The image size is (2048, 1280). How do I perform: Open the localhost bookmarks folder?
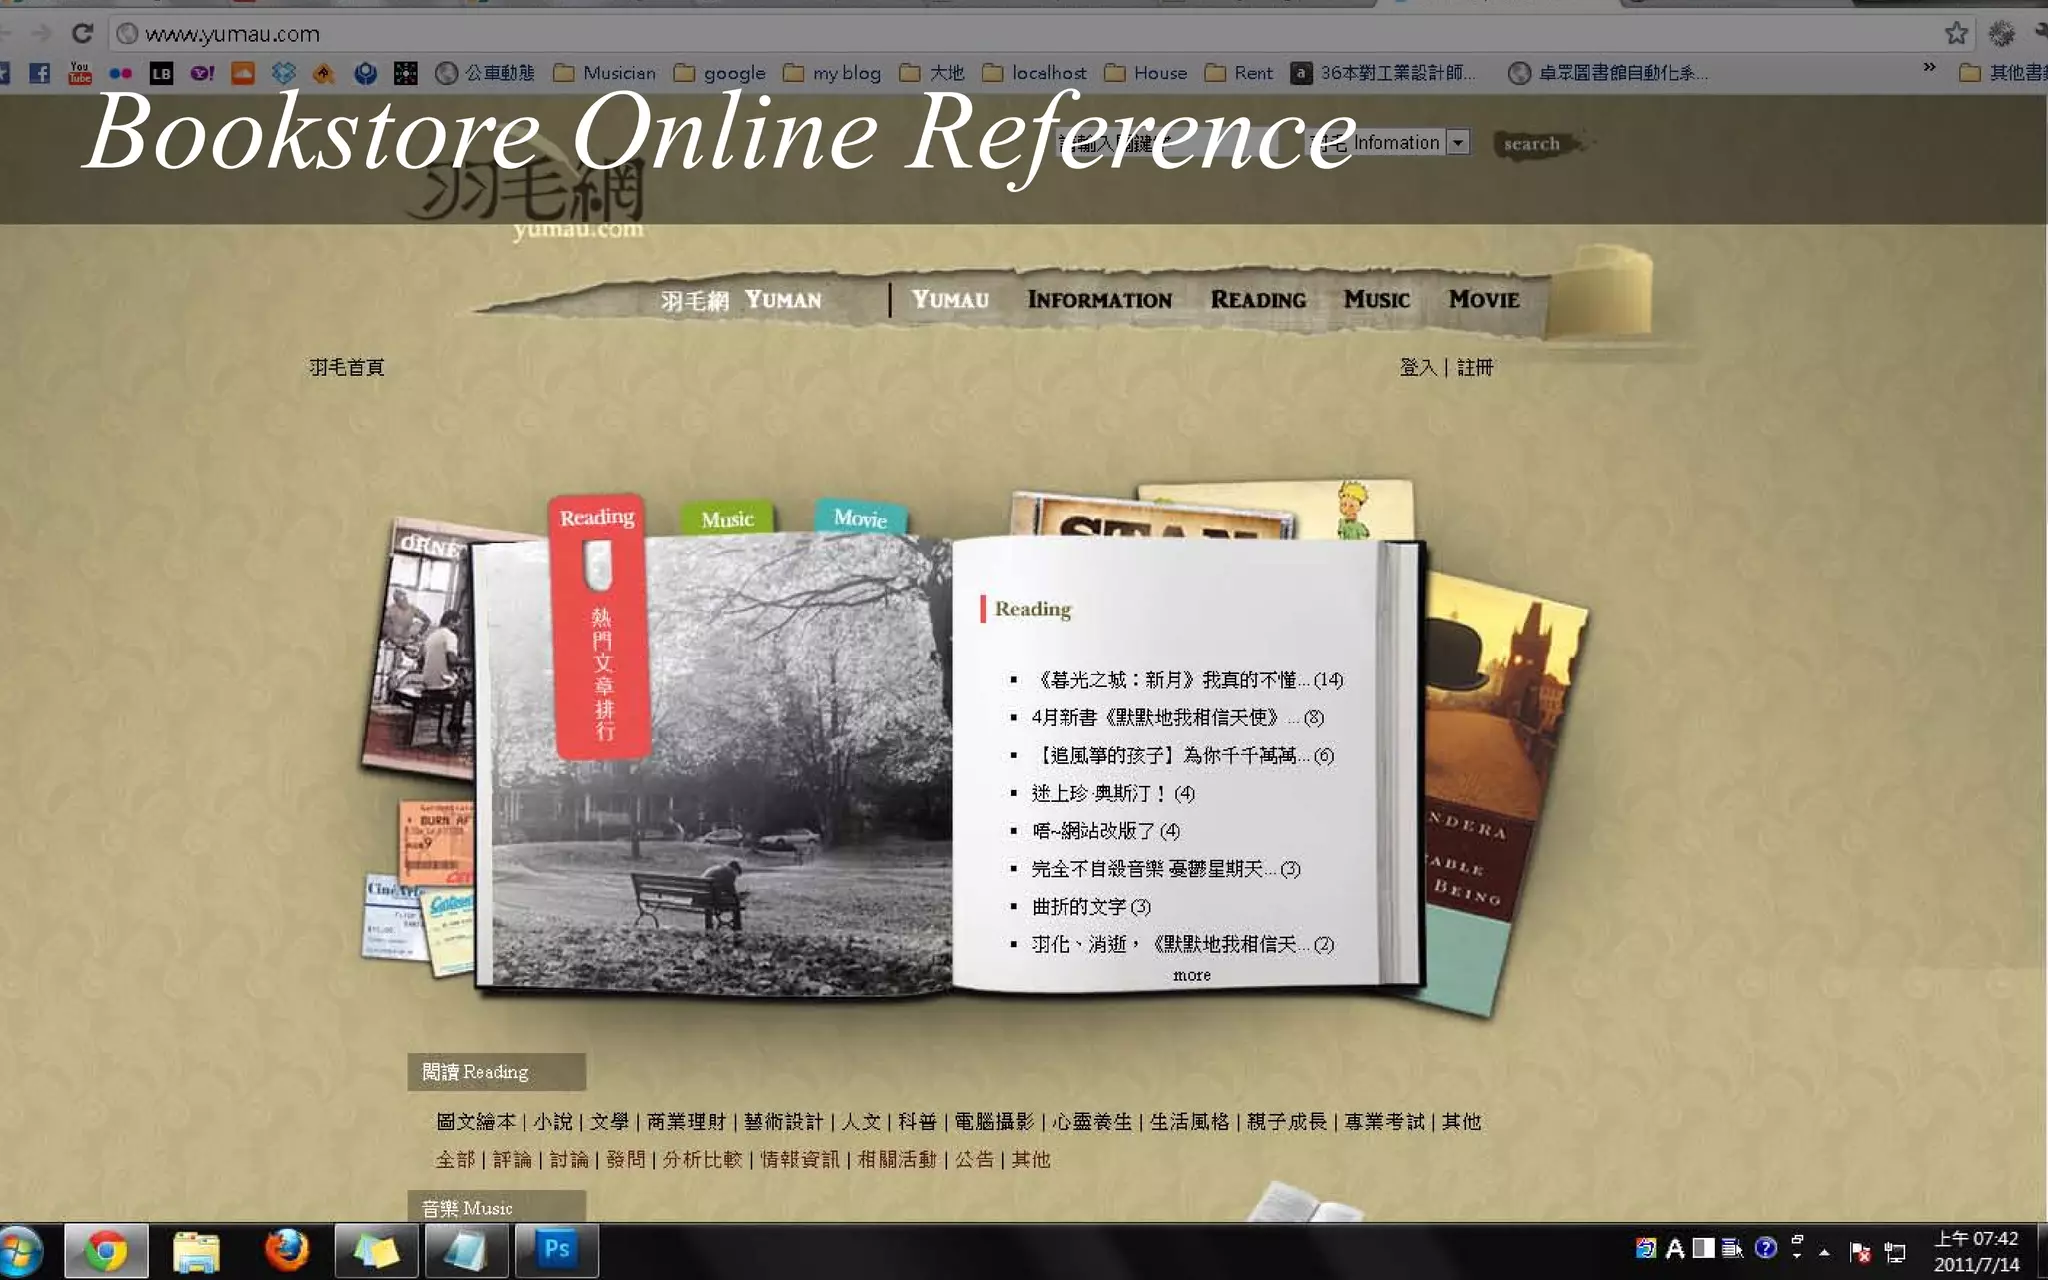[1034, 73]
